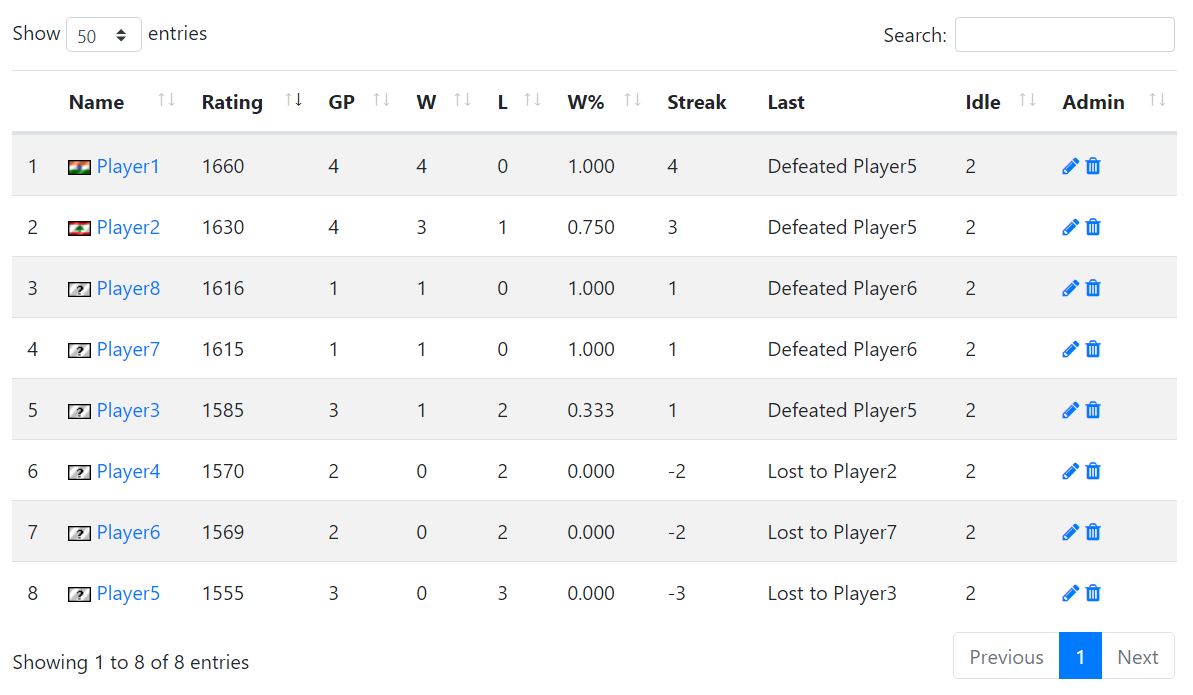
Task: Delete Player6 using the trash icon
Action: (1092, 532)
